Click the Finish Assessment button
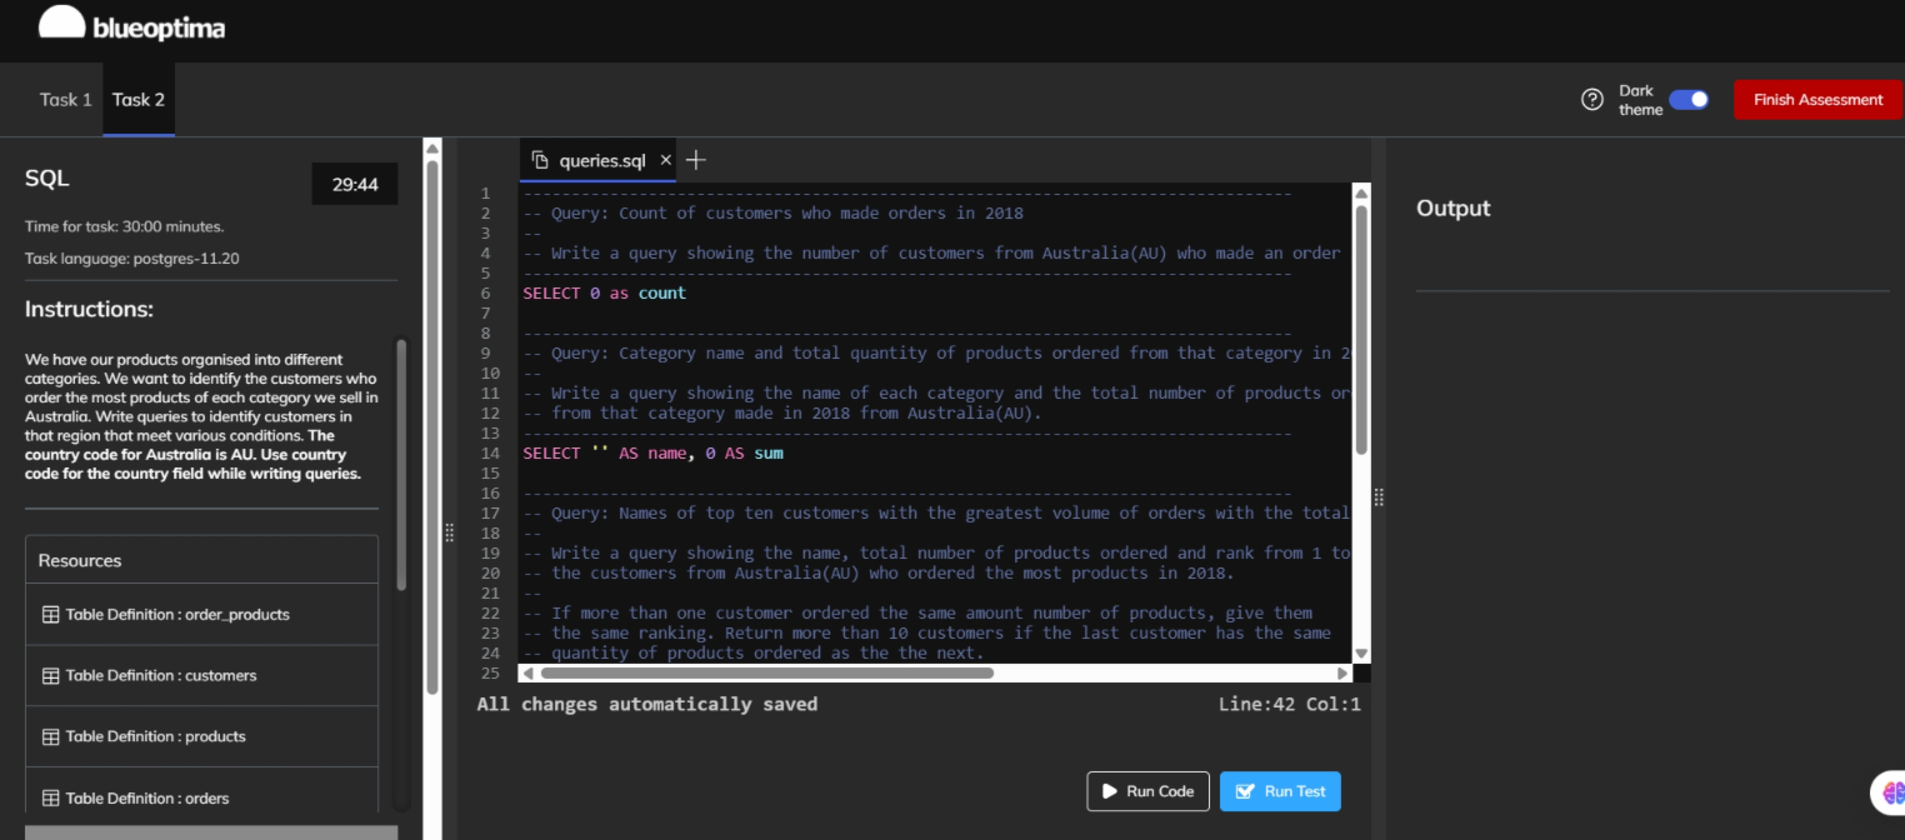This screenshot has height=840, width=1905. click(1817, 100)
